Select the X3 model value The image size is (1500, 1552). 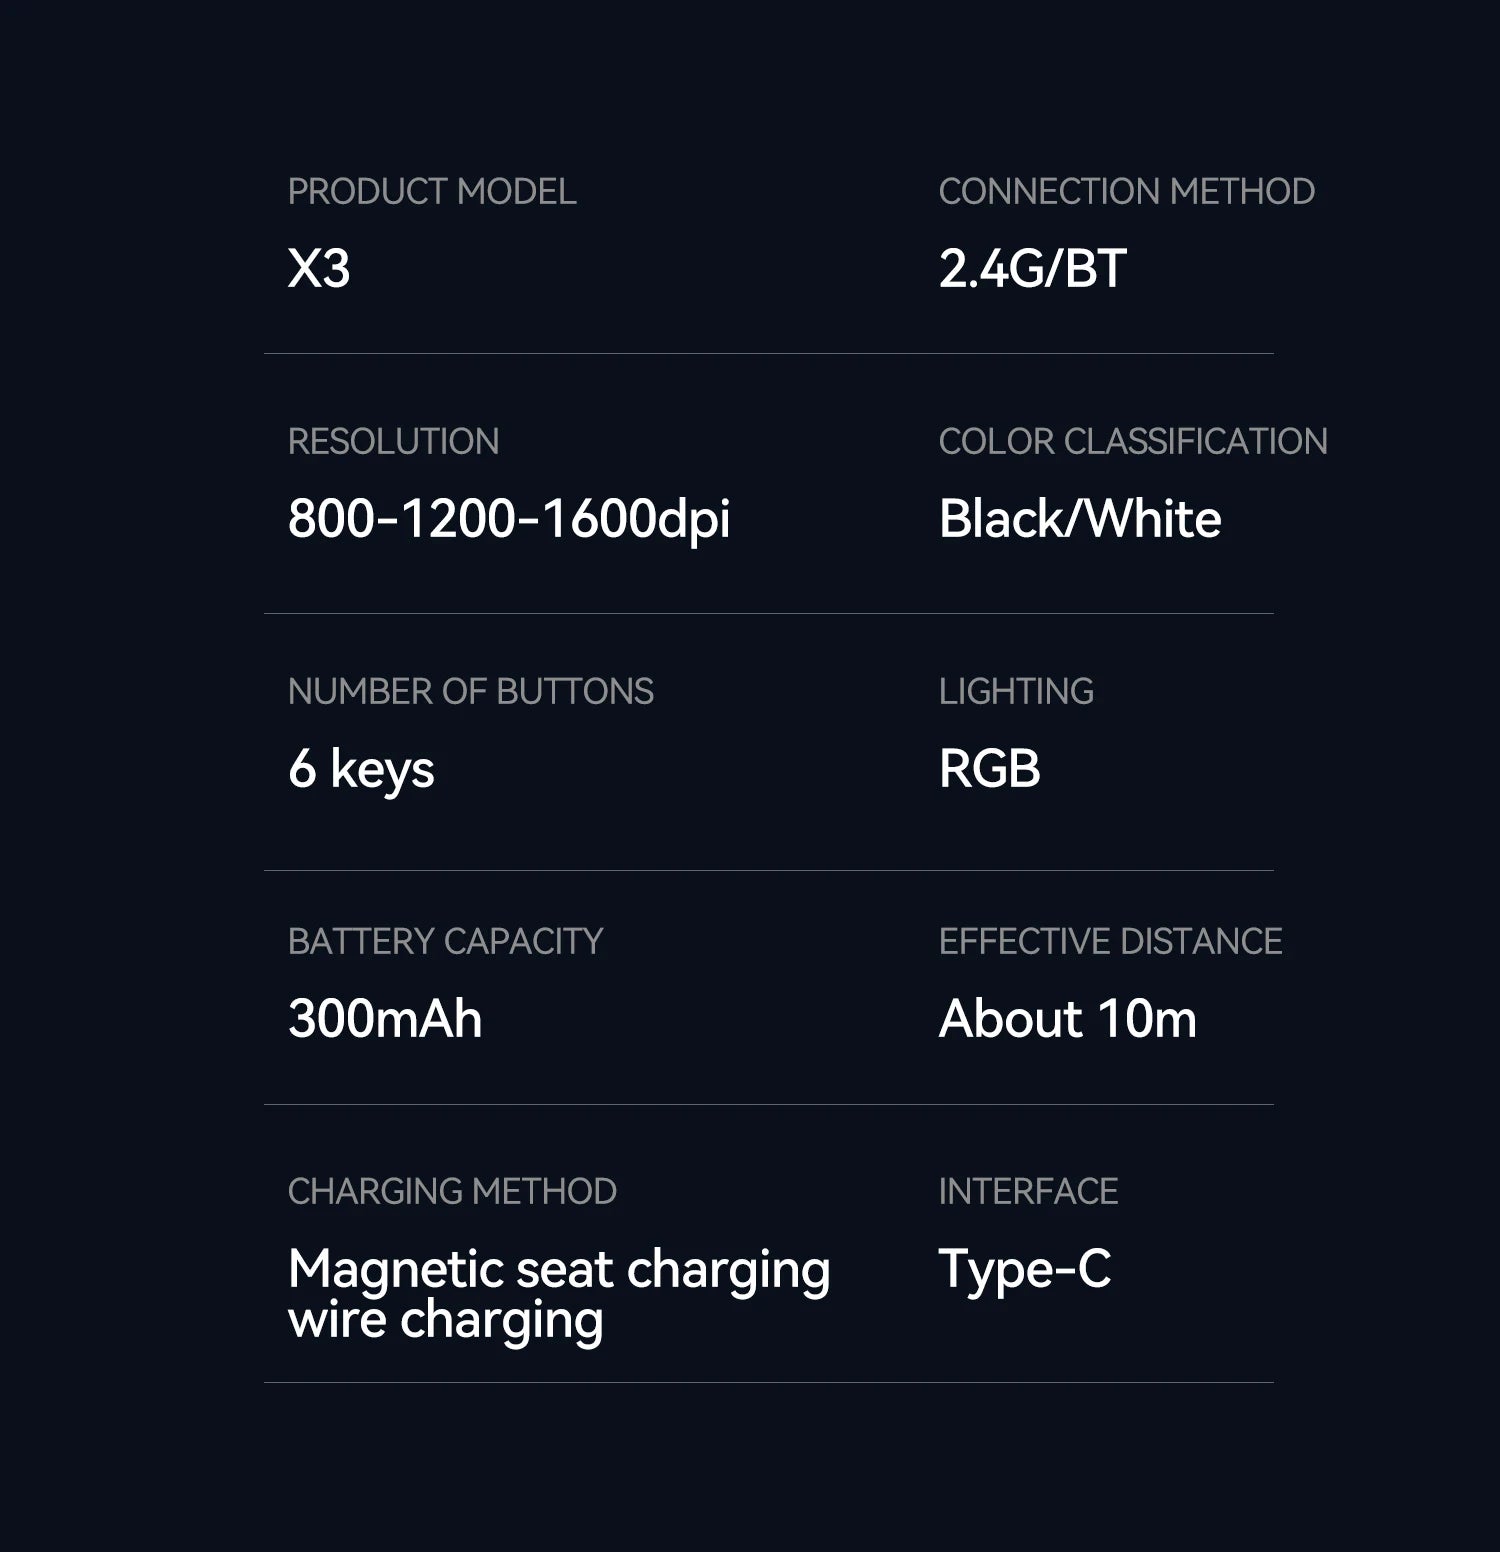click(319, 268)
